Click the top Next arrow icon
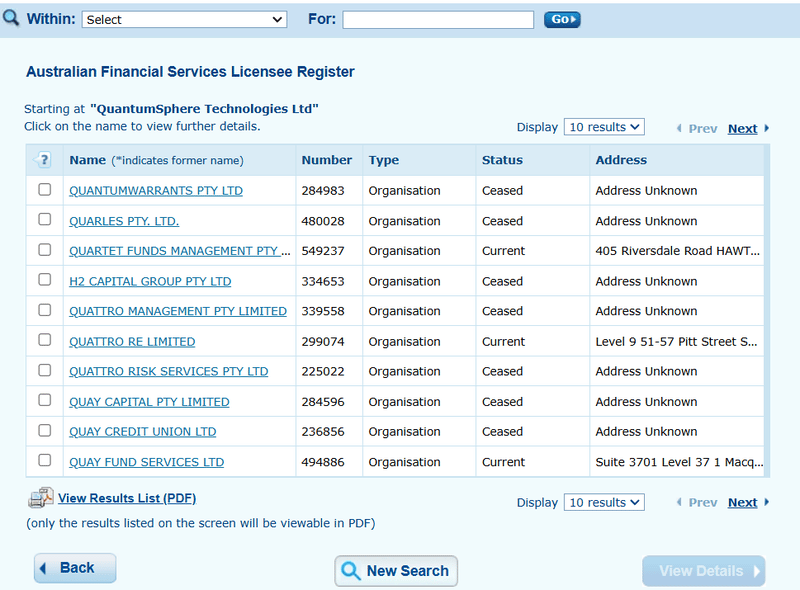The height and width of the screenshot is (590, 800). click(x=766, y=129)
